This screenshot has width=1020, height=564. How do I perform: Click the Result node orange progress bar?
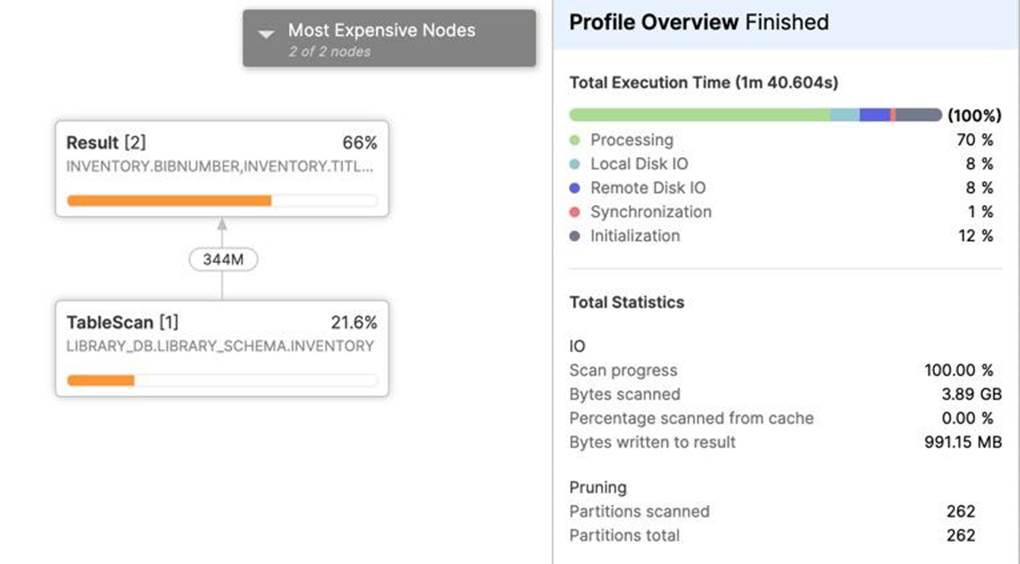[169, 200]
